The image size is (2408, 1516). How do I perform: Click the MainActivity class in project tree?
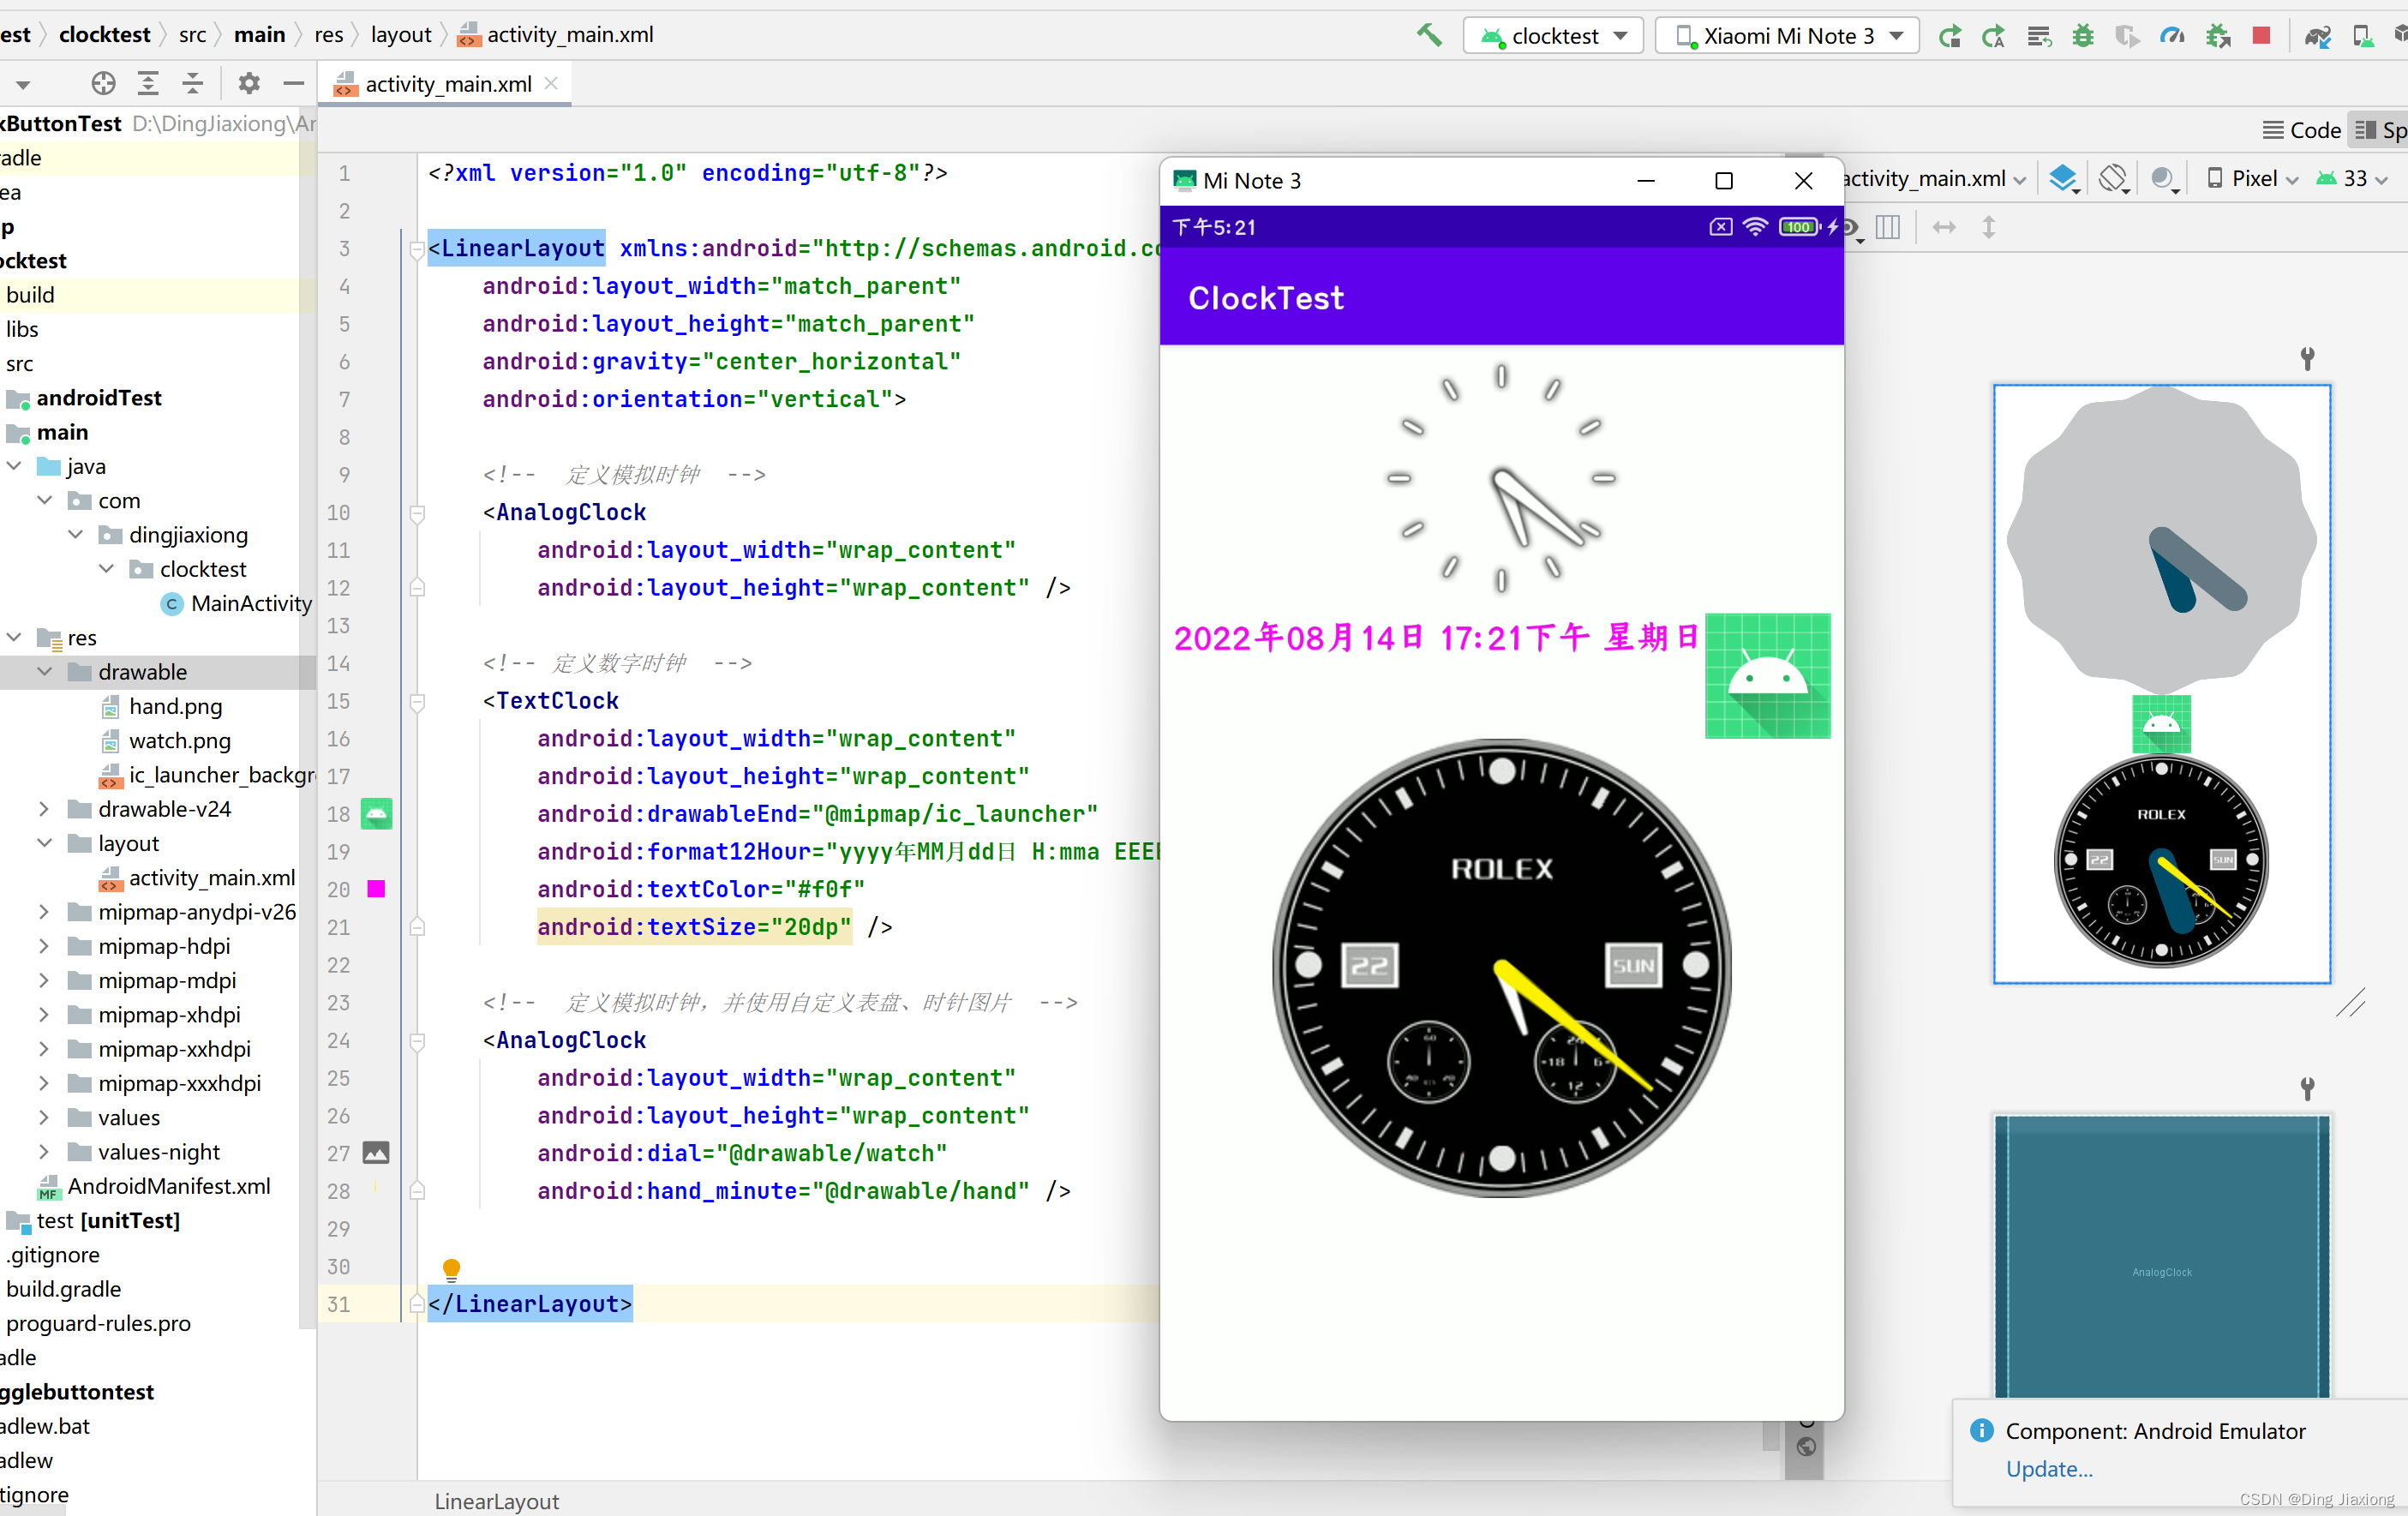coord(250,603)
